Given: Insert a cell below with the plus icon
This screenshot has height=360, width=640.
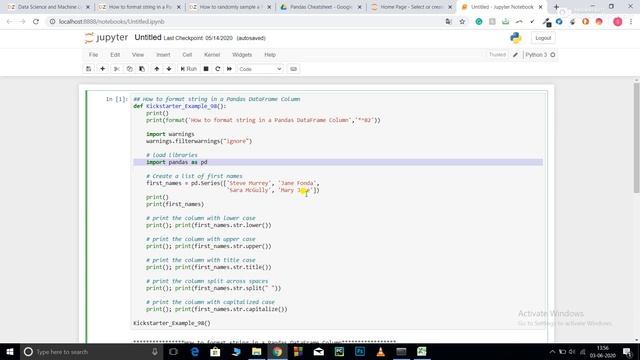Looking at the screenshot, I should 102,69.
